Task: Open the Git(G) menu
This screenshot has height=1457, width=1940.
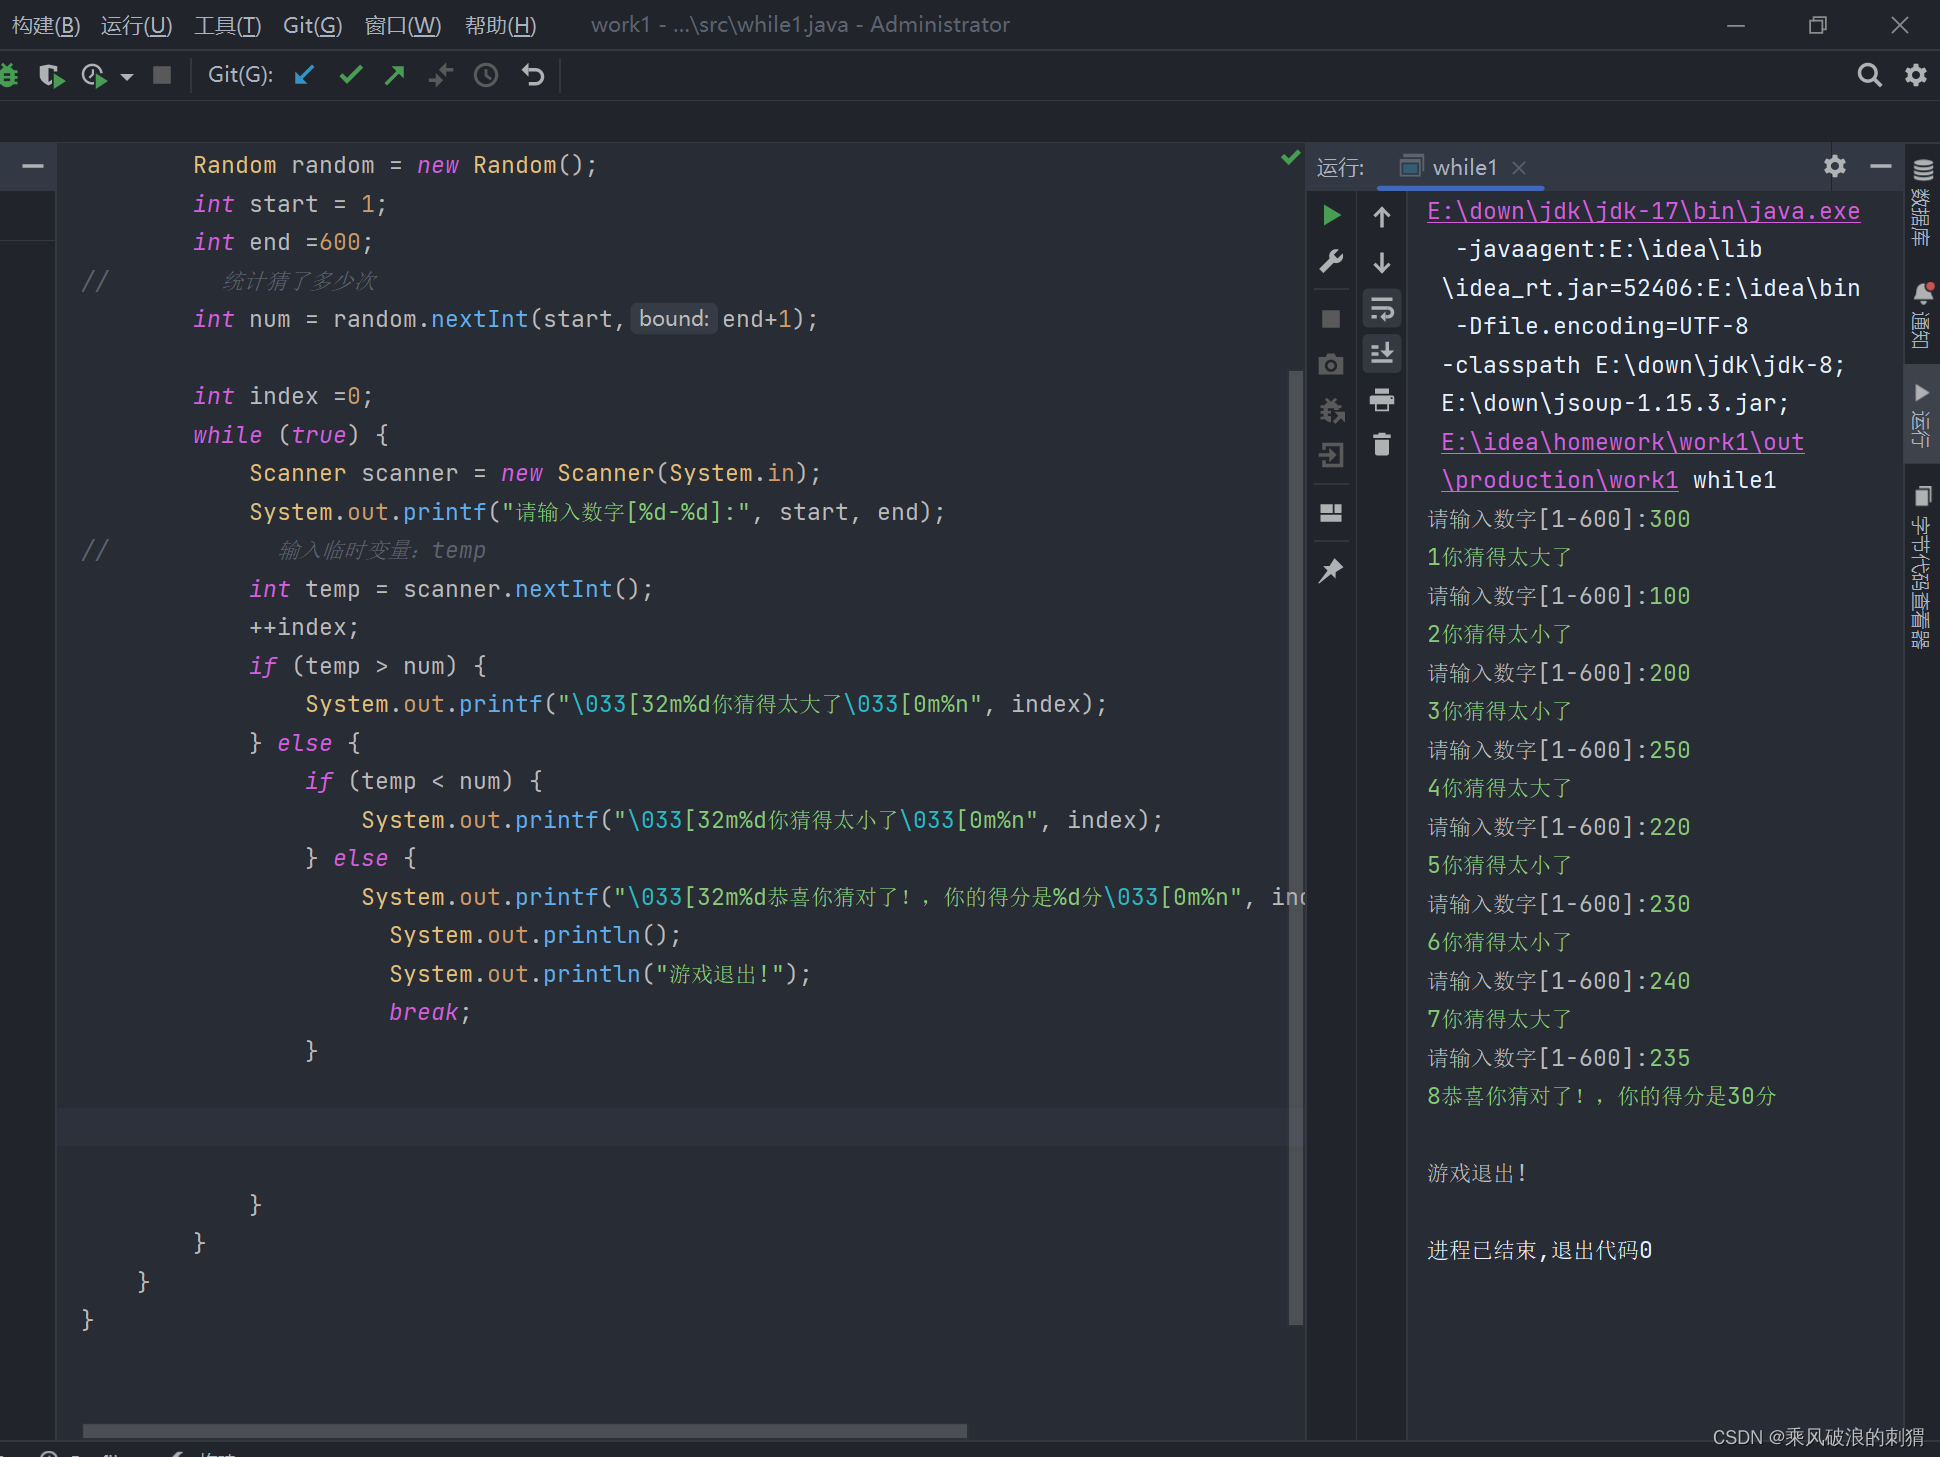Action: [x=312, y=25]
